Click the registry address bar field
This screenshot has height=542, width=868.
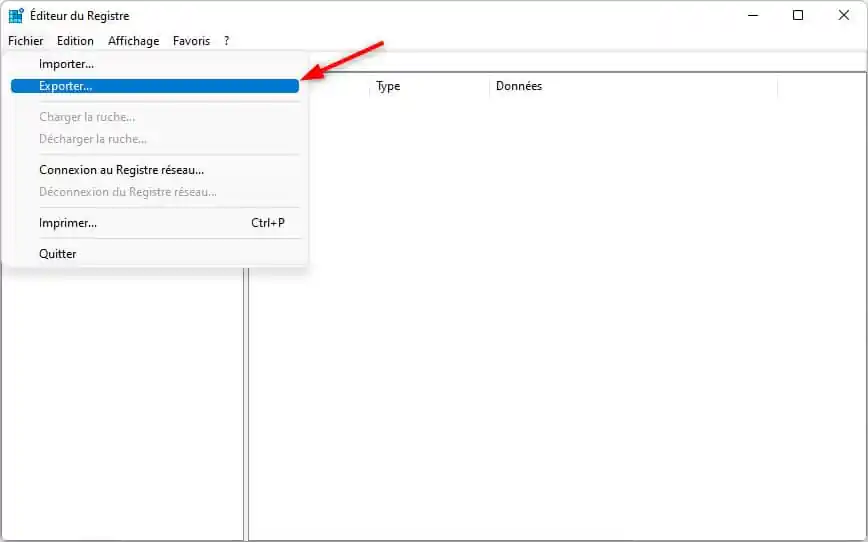point(587,62)
